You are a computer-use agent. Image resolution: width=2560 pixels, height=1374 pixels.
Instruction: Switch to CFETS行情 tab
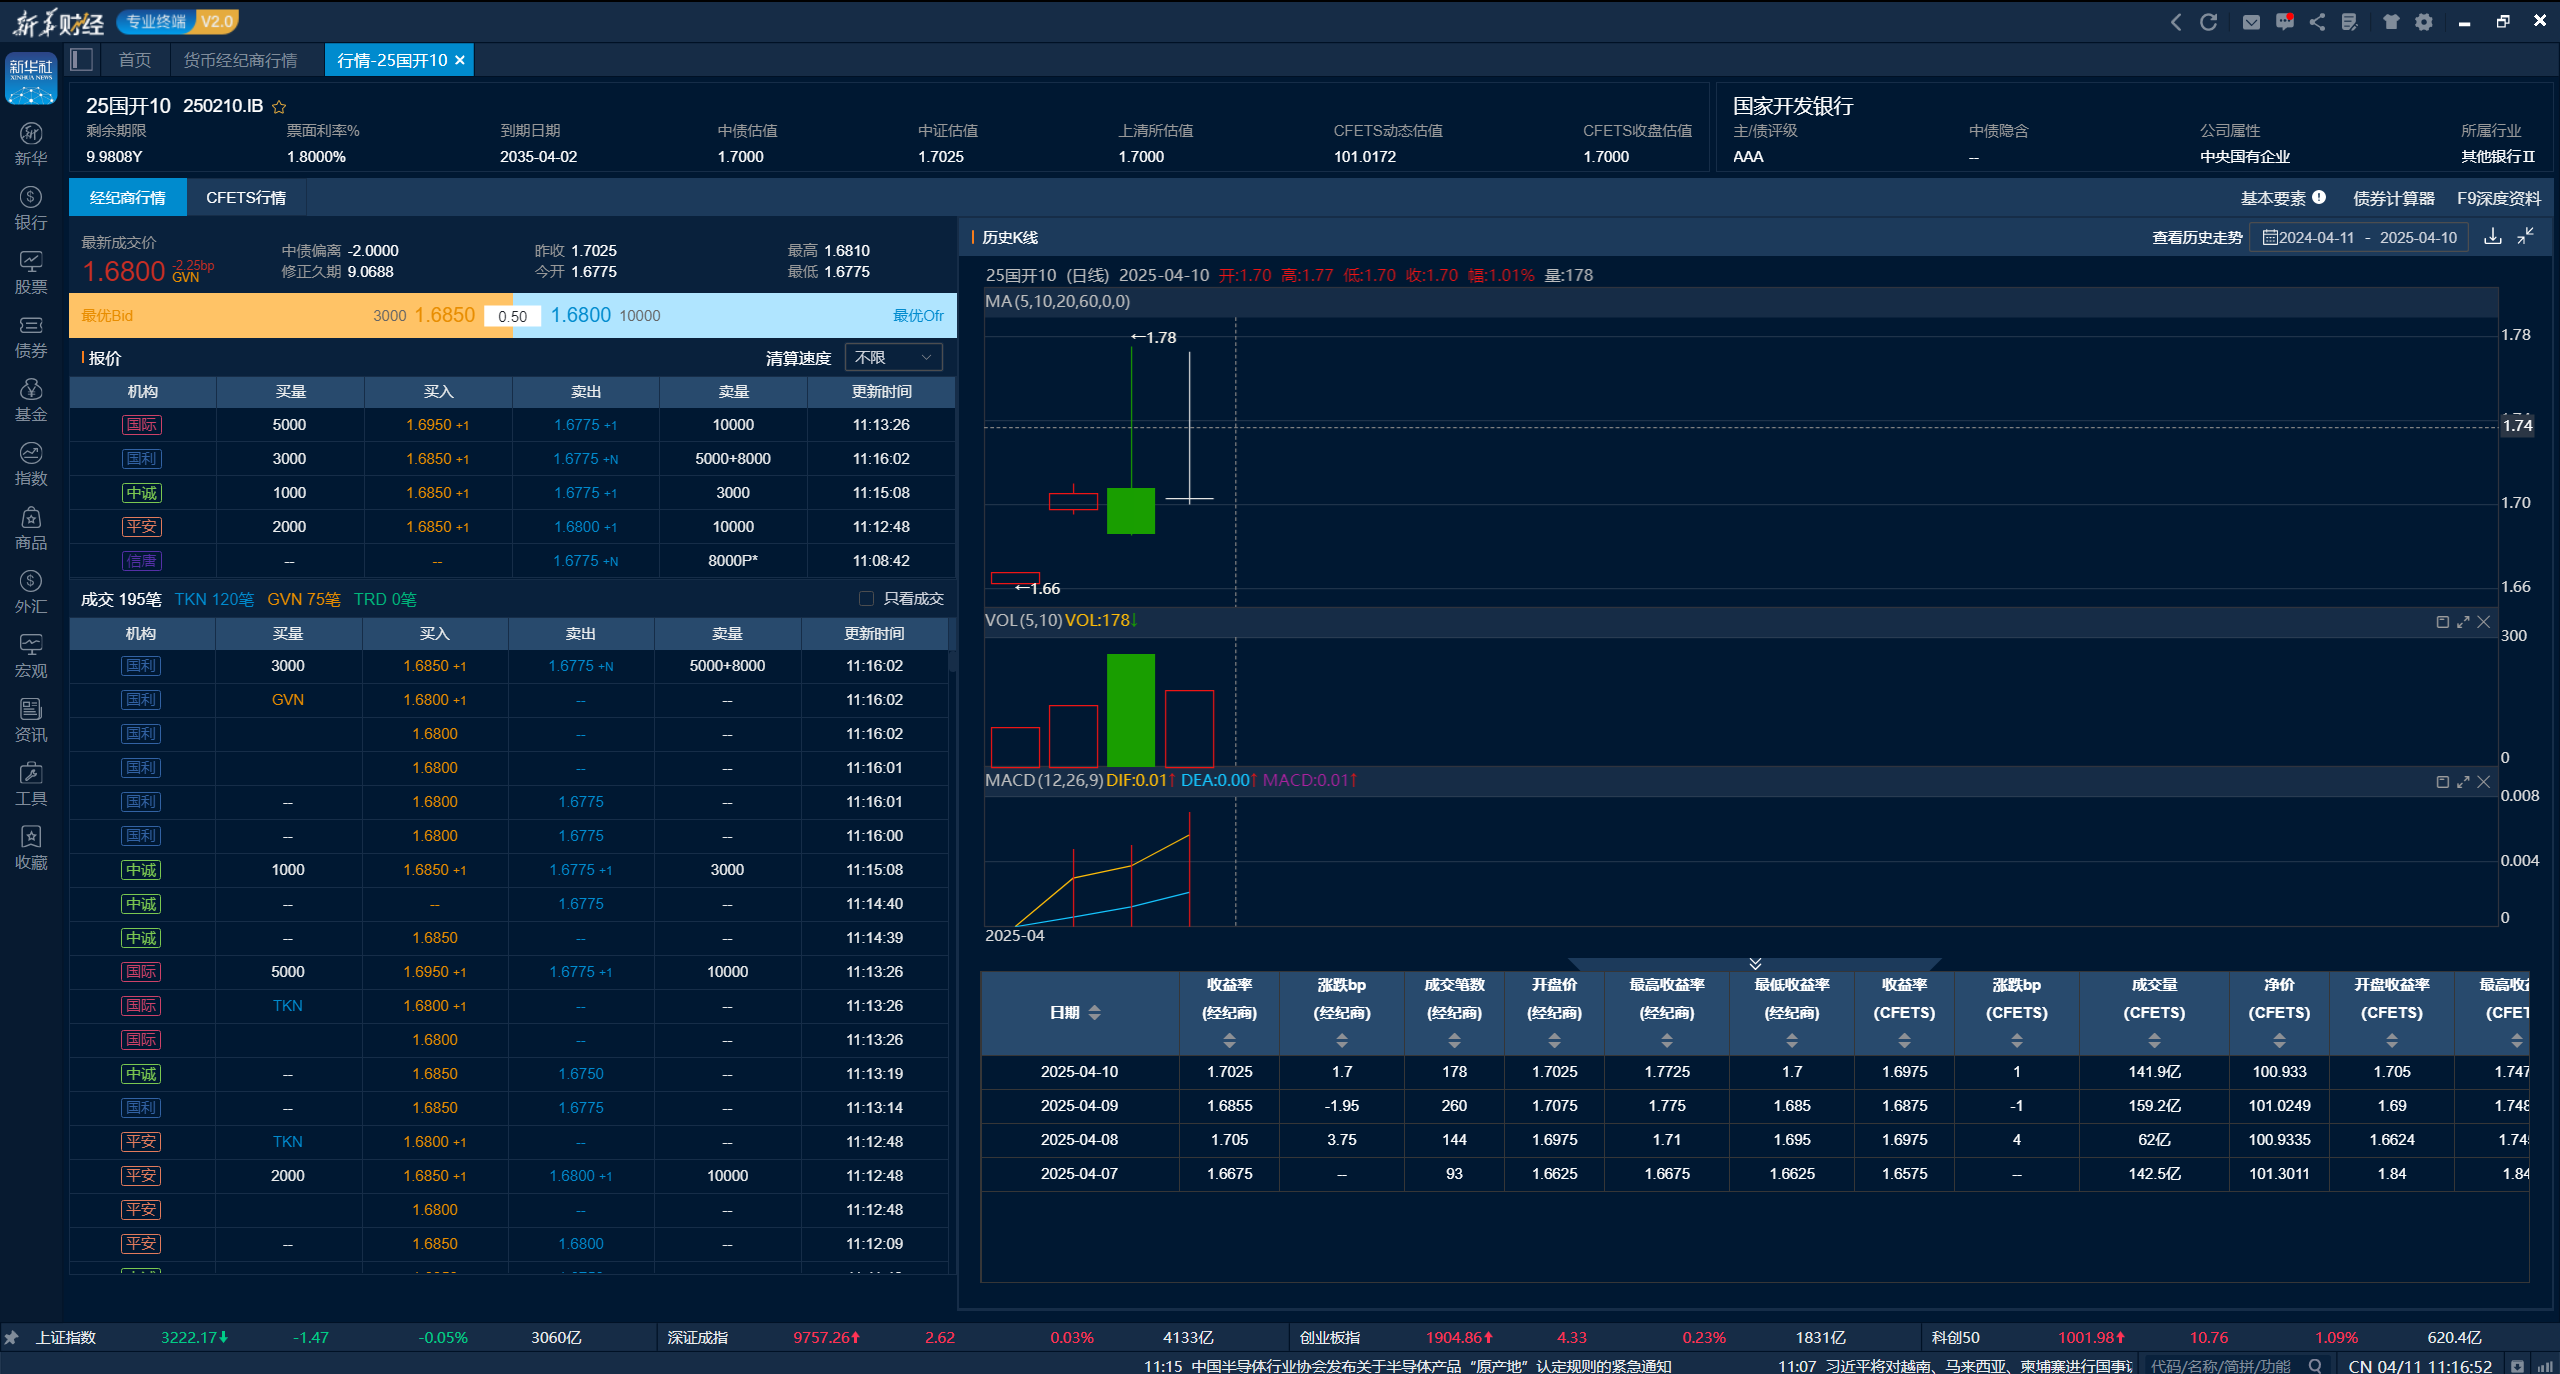246,198
